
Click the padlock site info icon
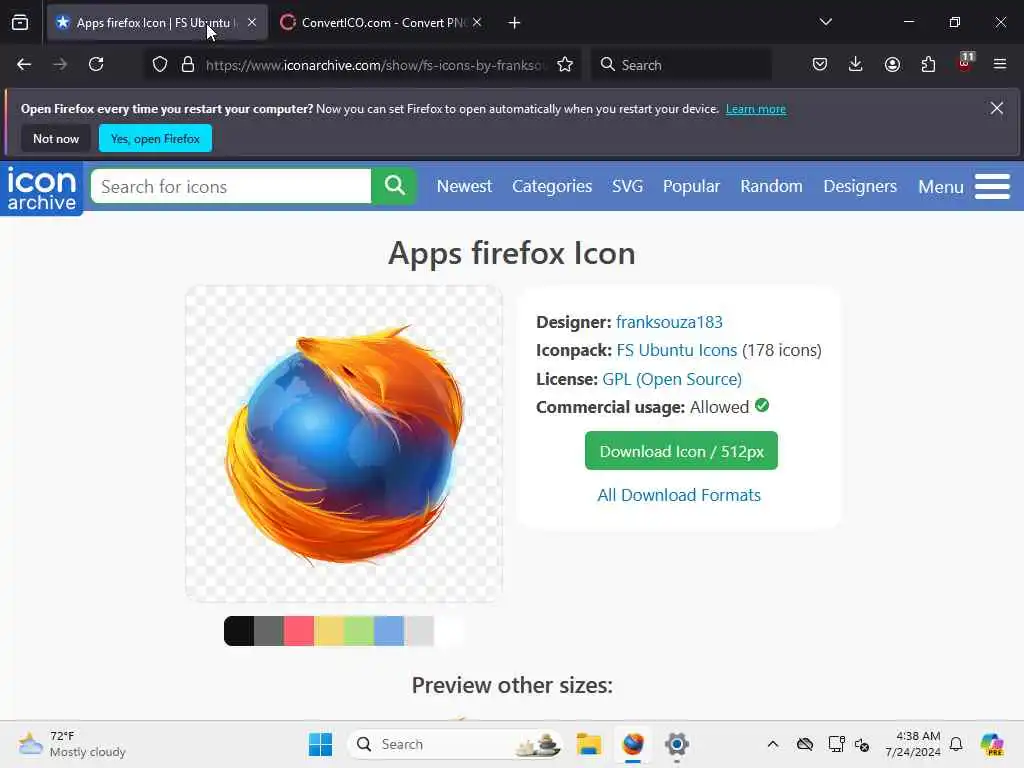(x=188, y=65)
